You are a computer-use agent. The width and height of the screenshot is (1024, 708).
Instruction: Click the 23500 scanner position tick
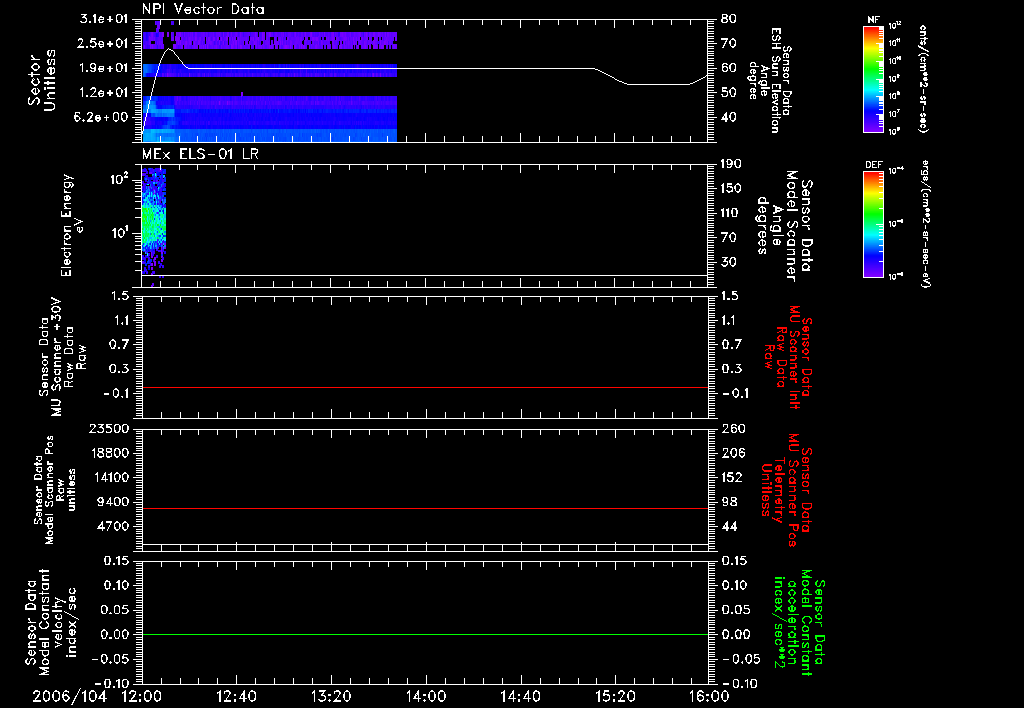(x=111, y=429)
